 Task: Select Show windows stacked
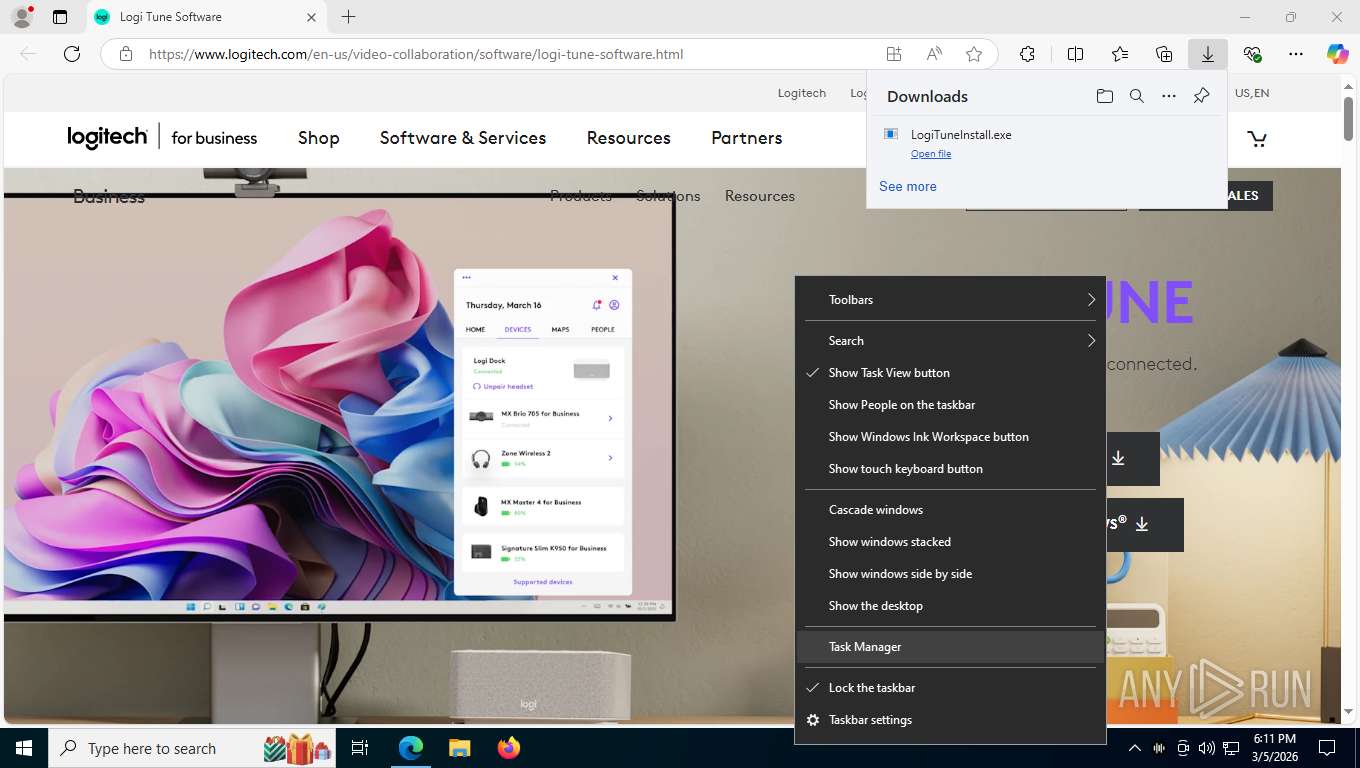point(950,542)
